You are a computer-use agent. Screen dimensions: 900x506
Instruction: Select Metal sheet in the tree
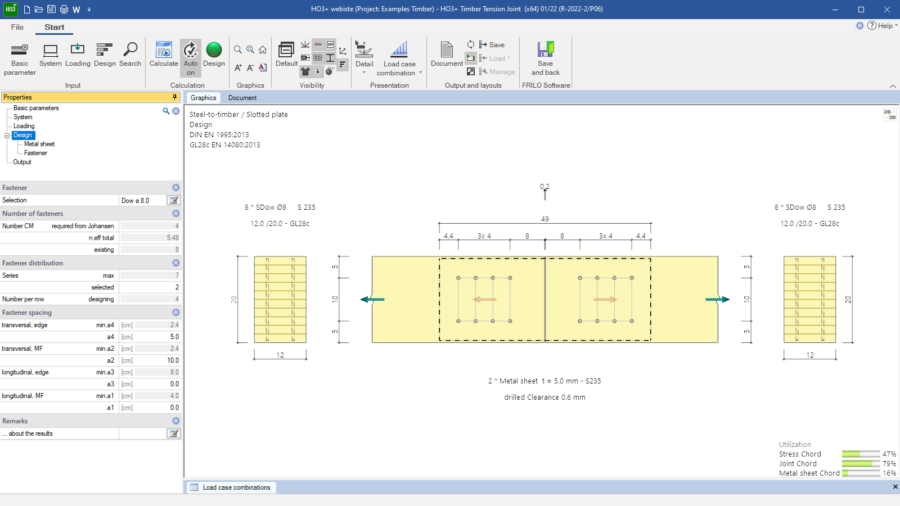[39, 144]
